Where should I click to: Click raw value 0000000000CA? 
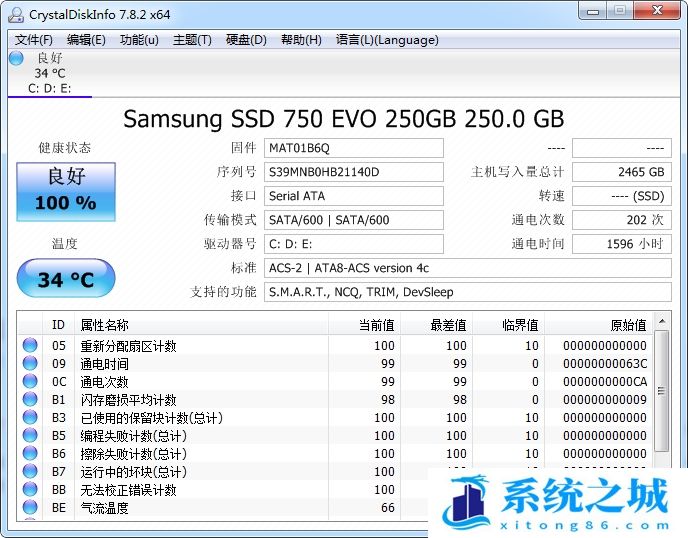605,382
